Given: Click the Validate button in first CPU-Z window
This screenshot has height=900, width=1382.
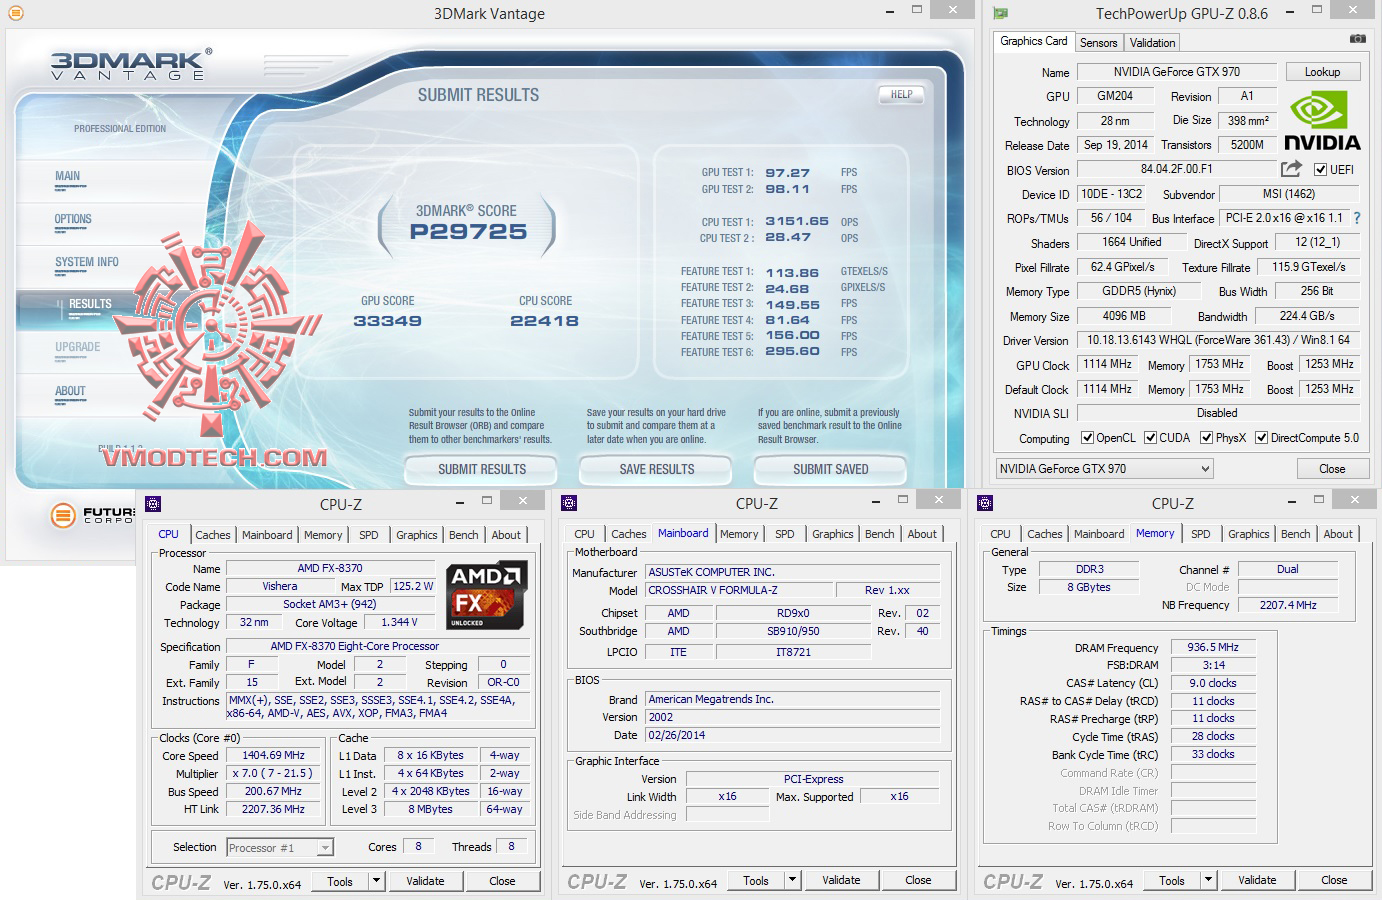Looking at the screenshot, I should pyautogui.click(x=425, y=881).
